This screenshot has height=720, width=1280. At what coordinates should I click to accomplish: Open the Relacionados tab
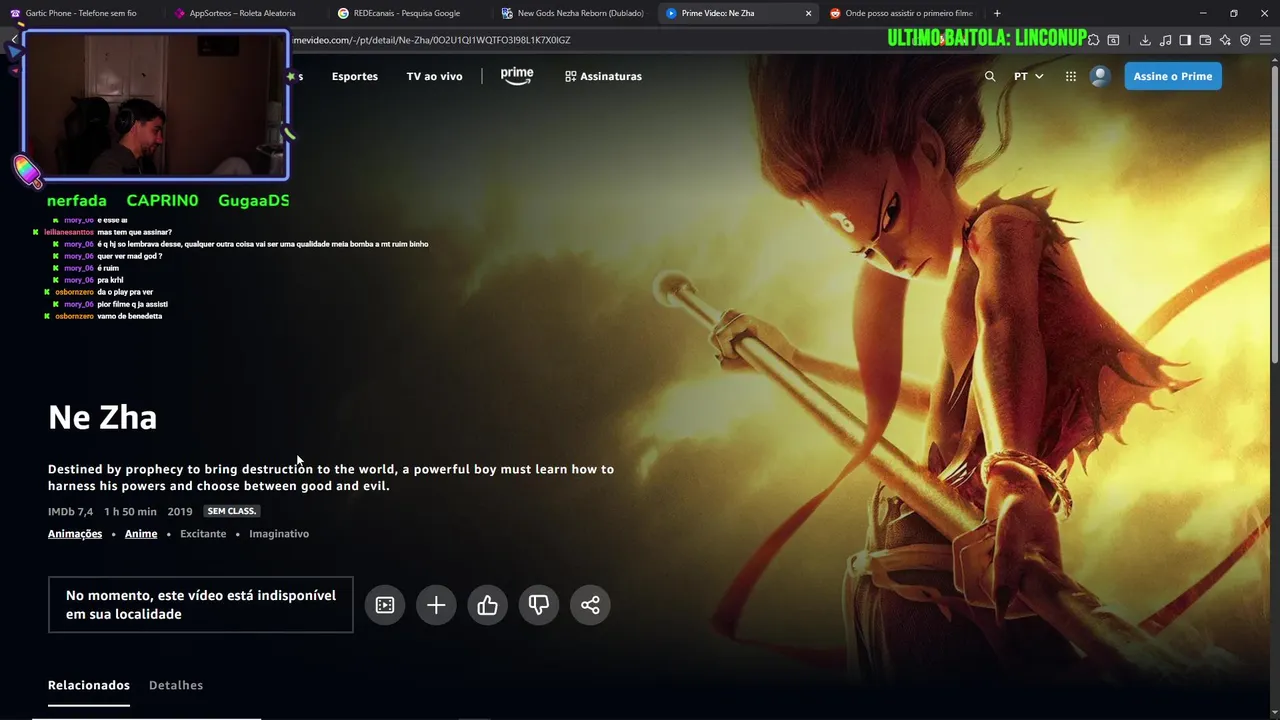pyautogui.click(x=89, y=685)
